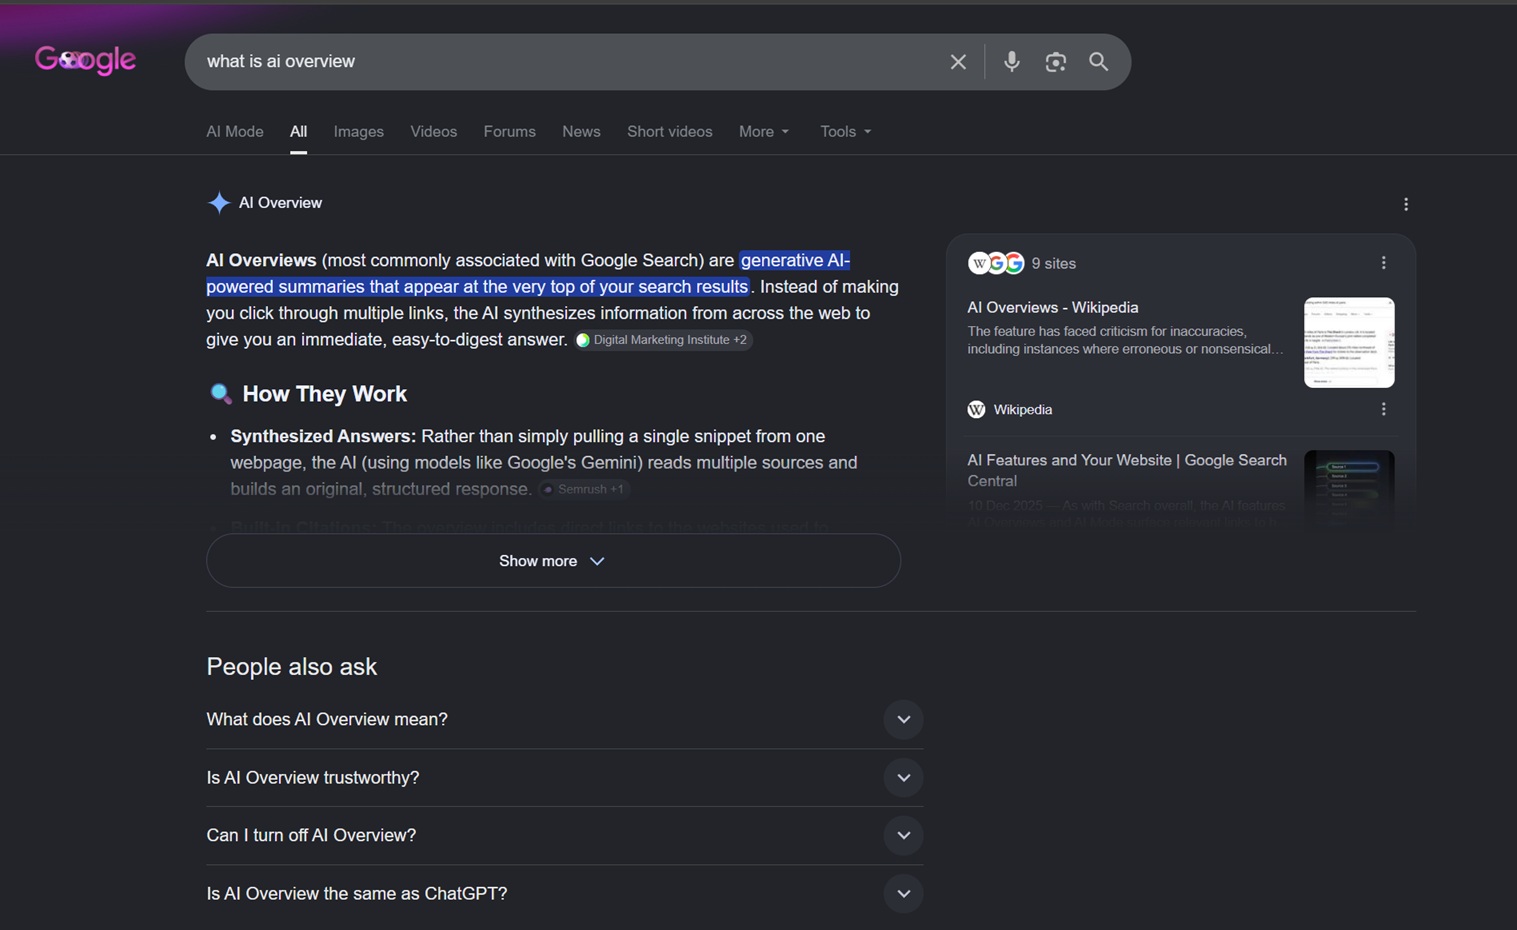Click the 'How They Work' heading

click(324, 394)
